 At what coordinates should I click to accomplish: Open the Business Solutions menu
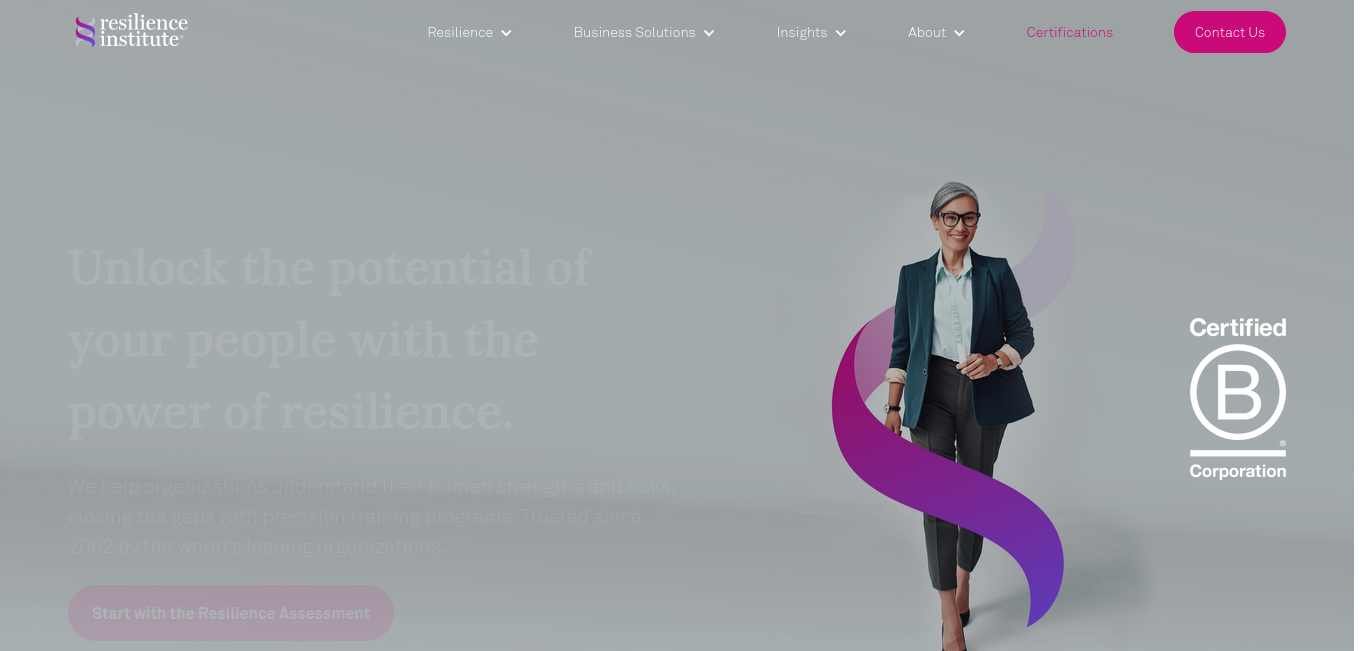[634, 32]
